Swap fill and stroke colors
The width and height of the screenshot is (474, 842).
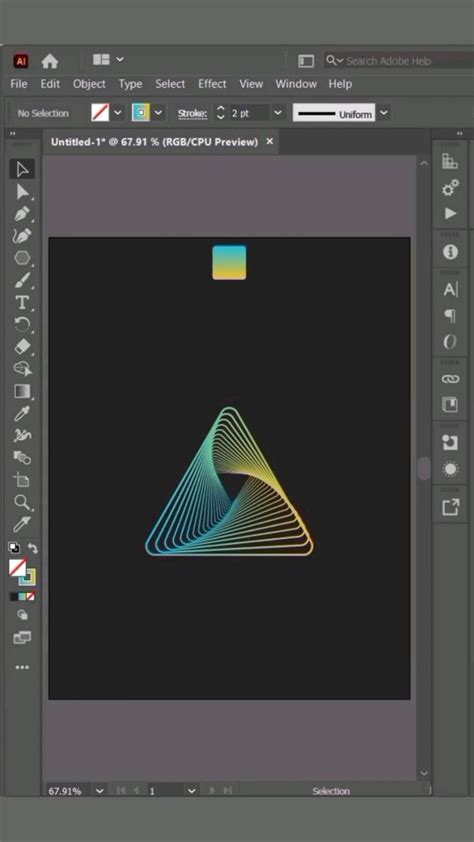pos(32,548)
